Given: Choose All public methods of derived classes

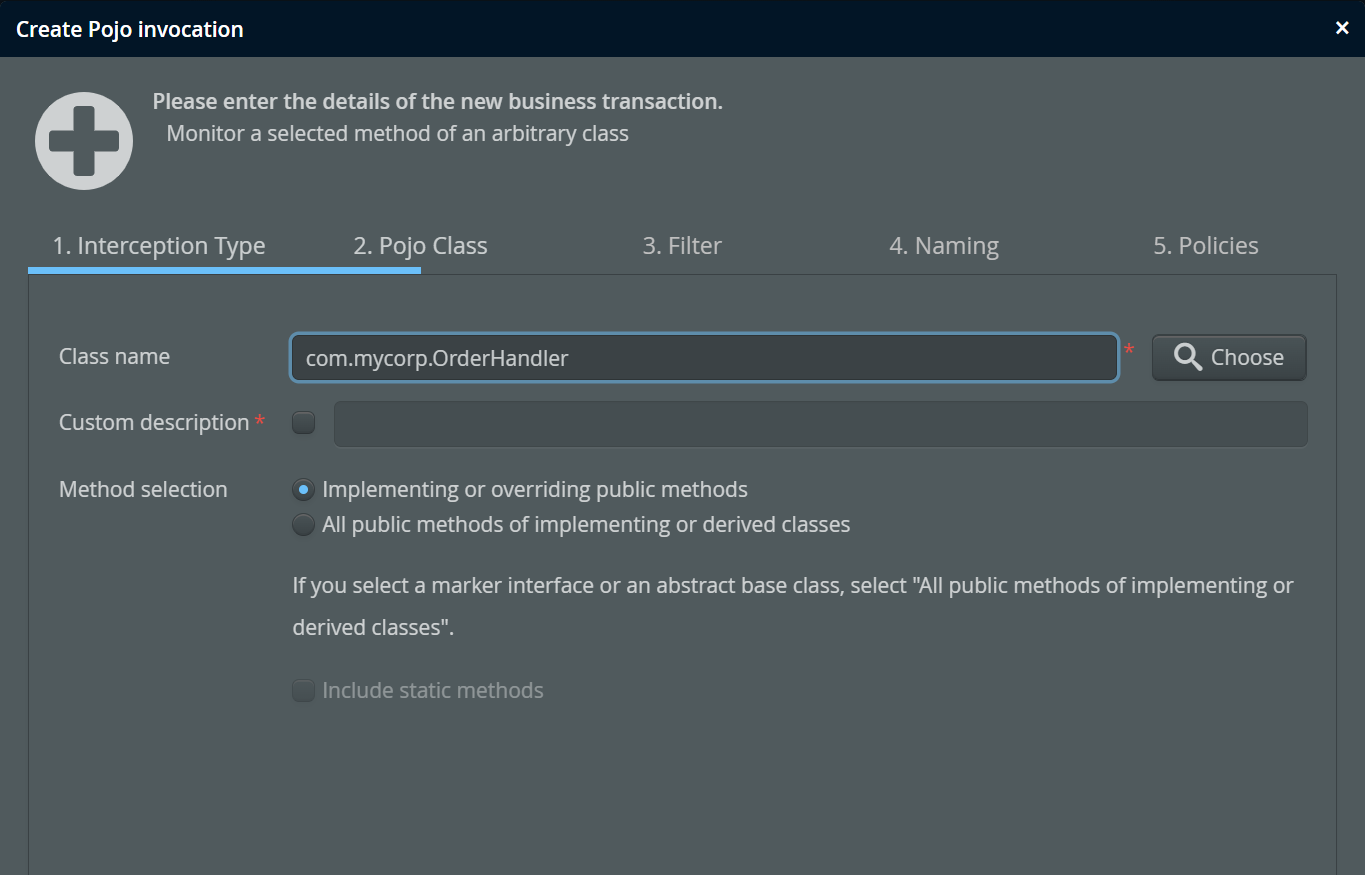Looking at the screenshot, I should [x=303, y=525].
